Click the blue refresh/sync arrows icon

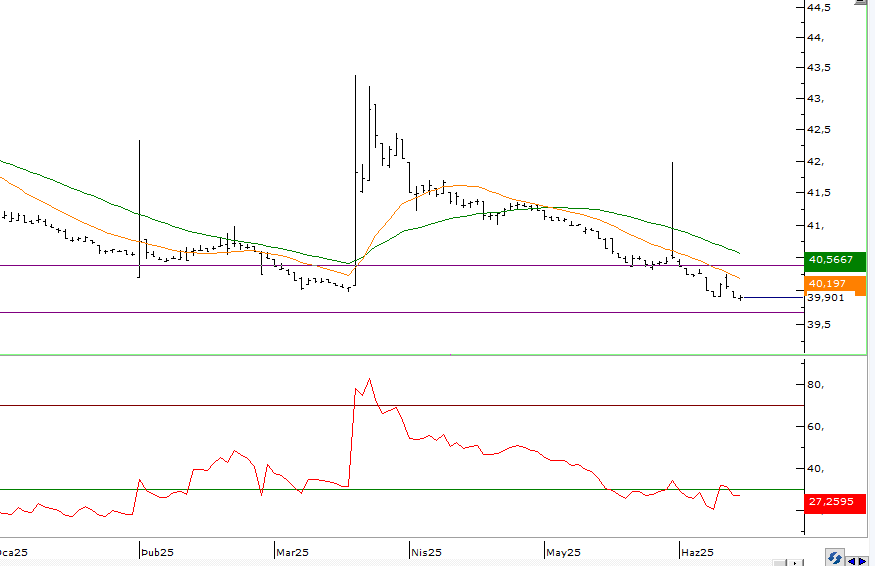click(834, 558)
